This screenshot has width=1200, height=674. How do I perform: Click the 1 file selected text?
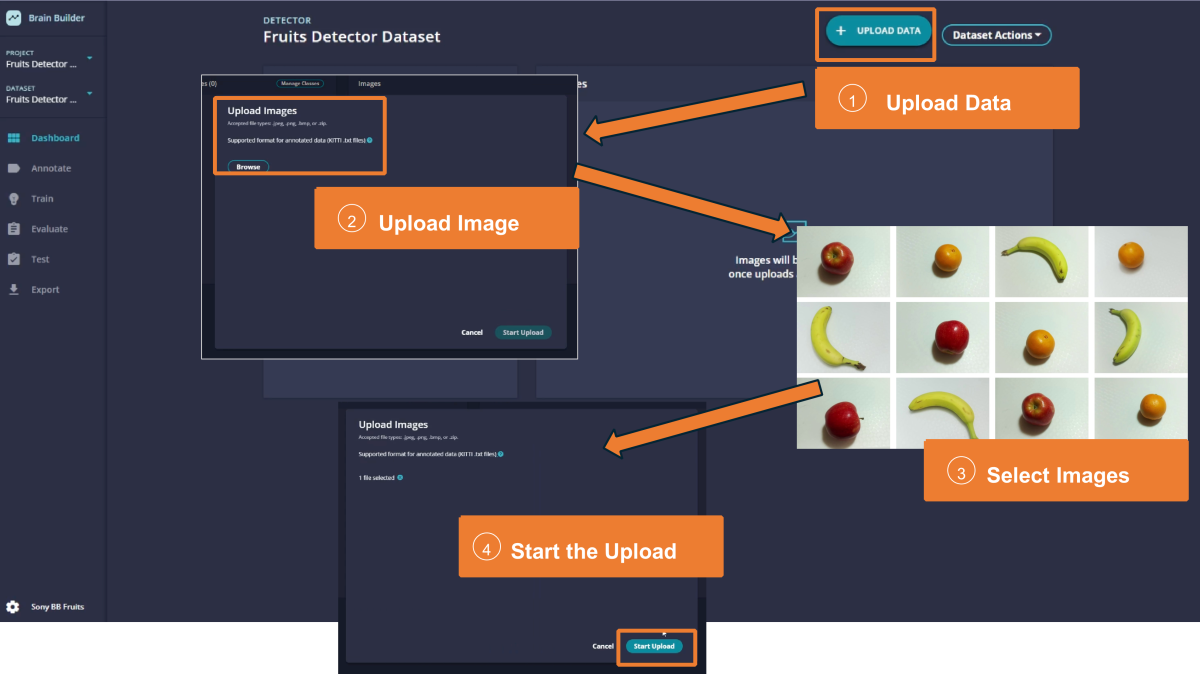[x=376, y=478]
